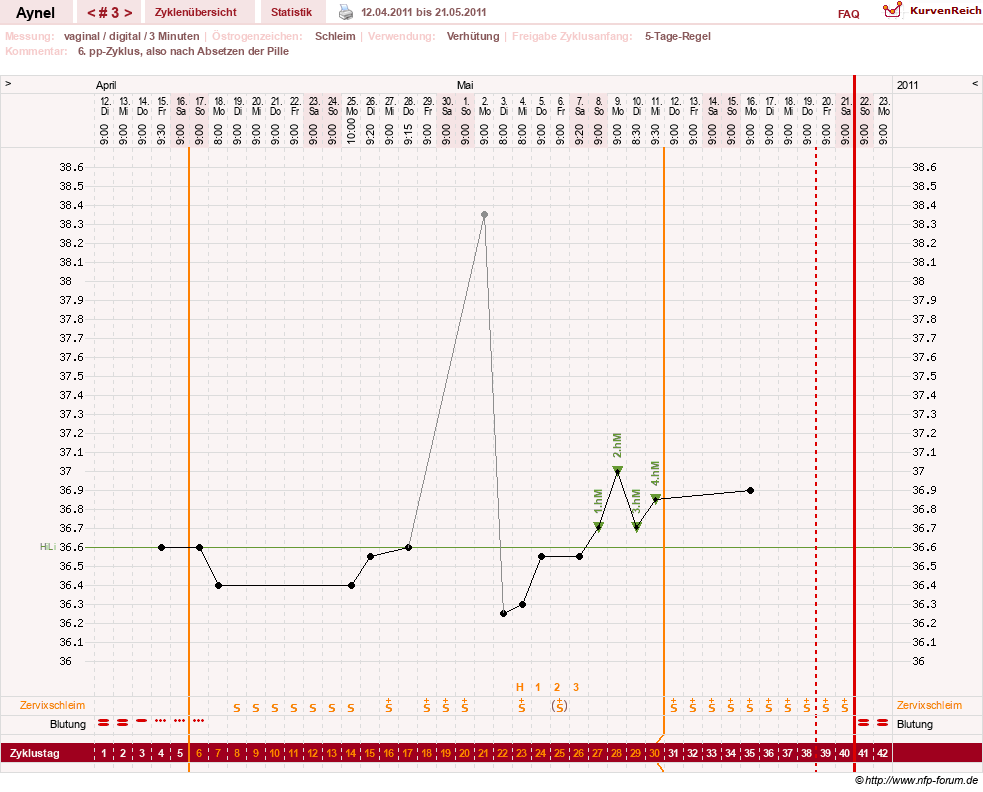This screenshot has height=792, width=983.
Task: Click the bleeding symbol on cycle day 3
Action: click(x=142, y=721)
